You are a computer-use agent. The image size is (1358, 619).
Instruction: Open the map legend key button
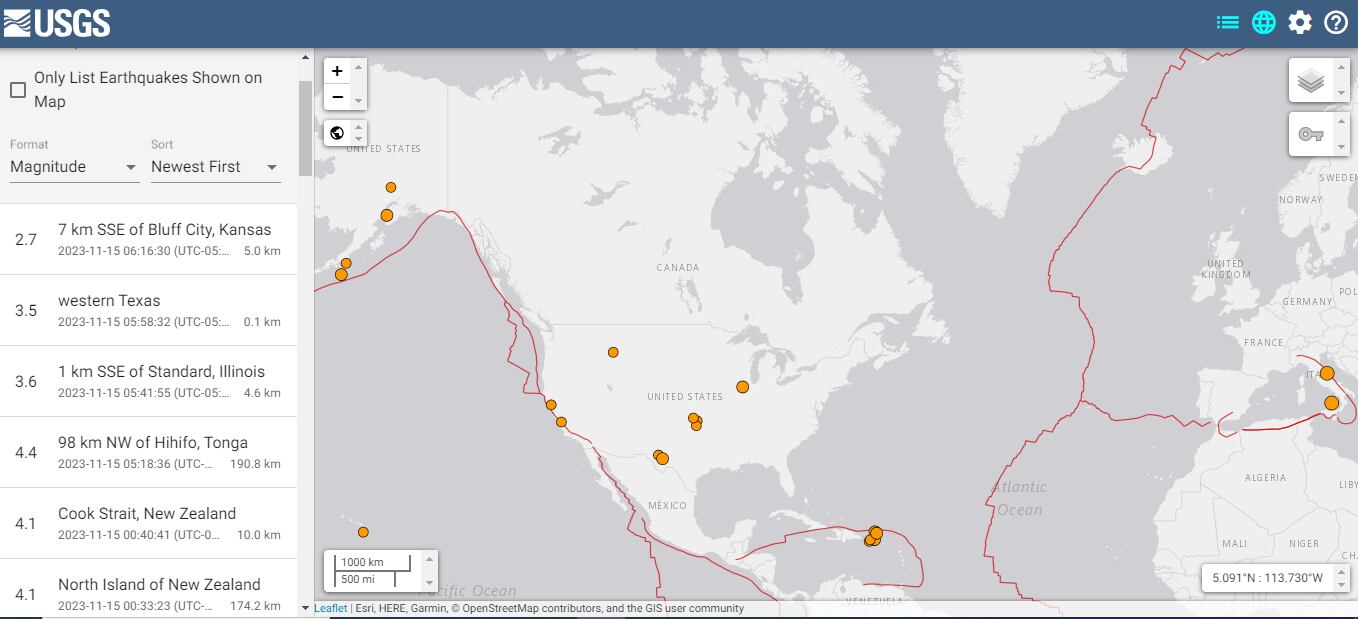1310,134
